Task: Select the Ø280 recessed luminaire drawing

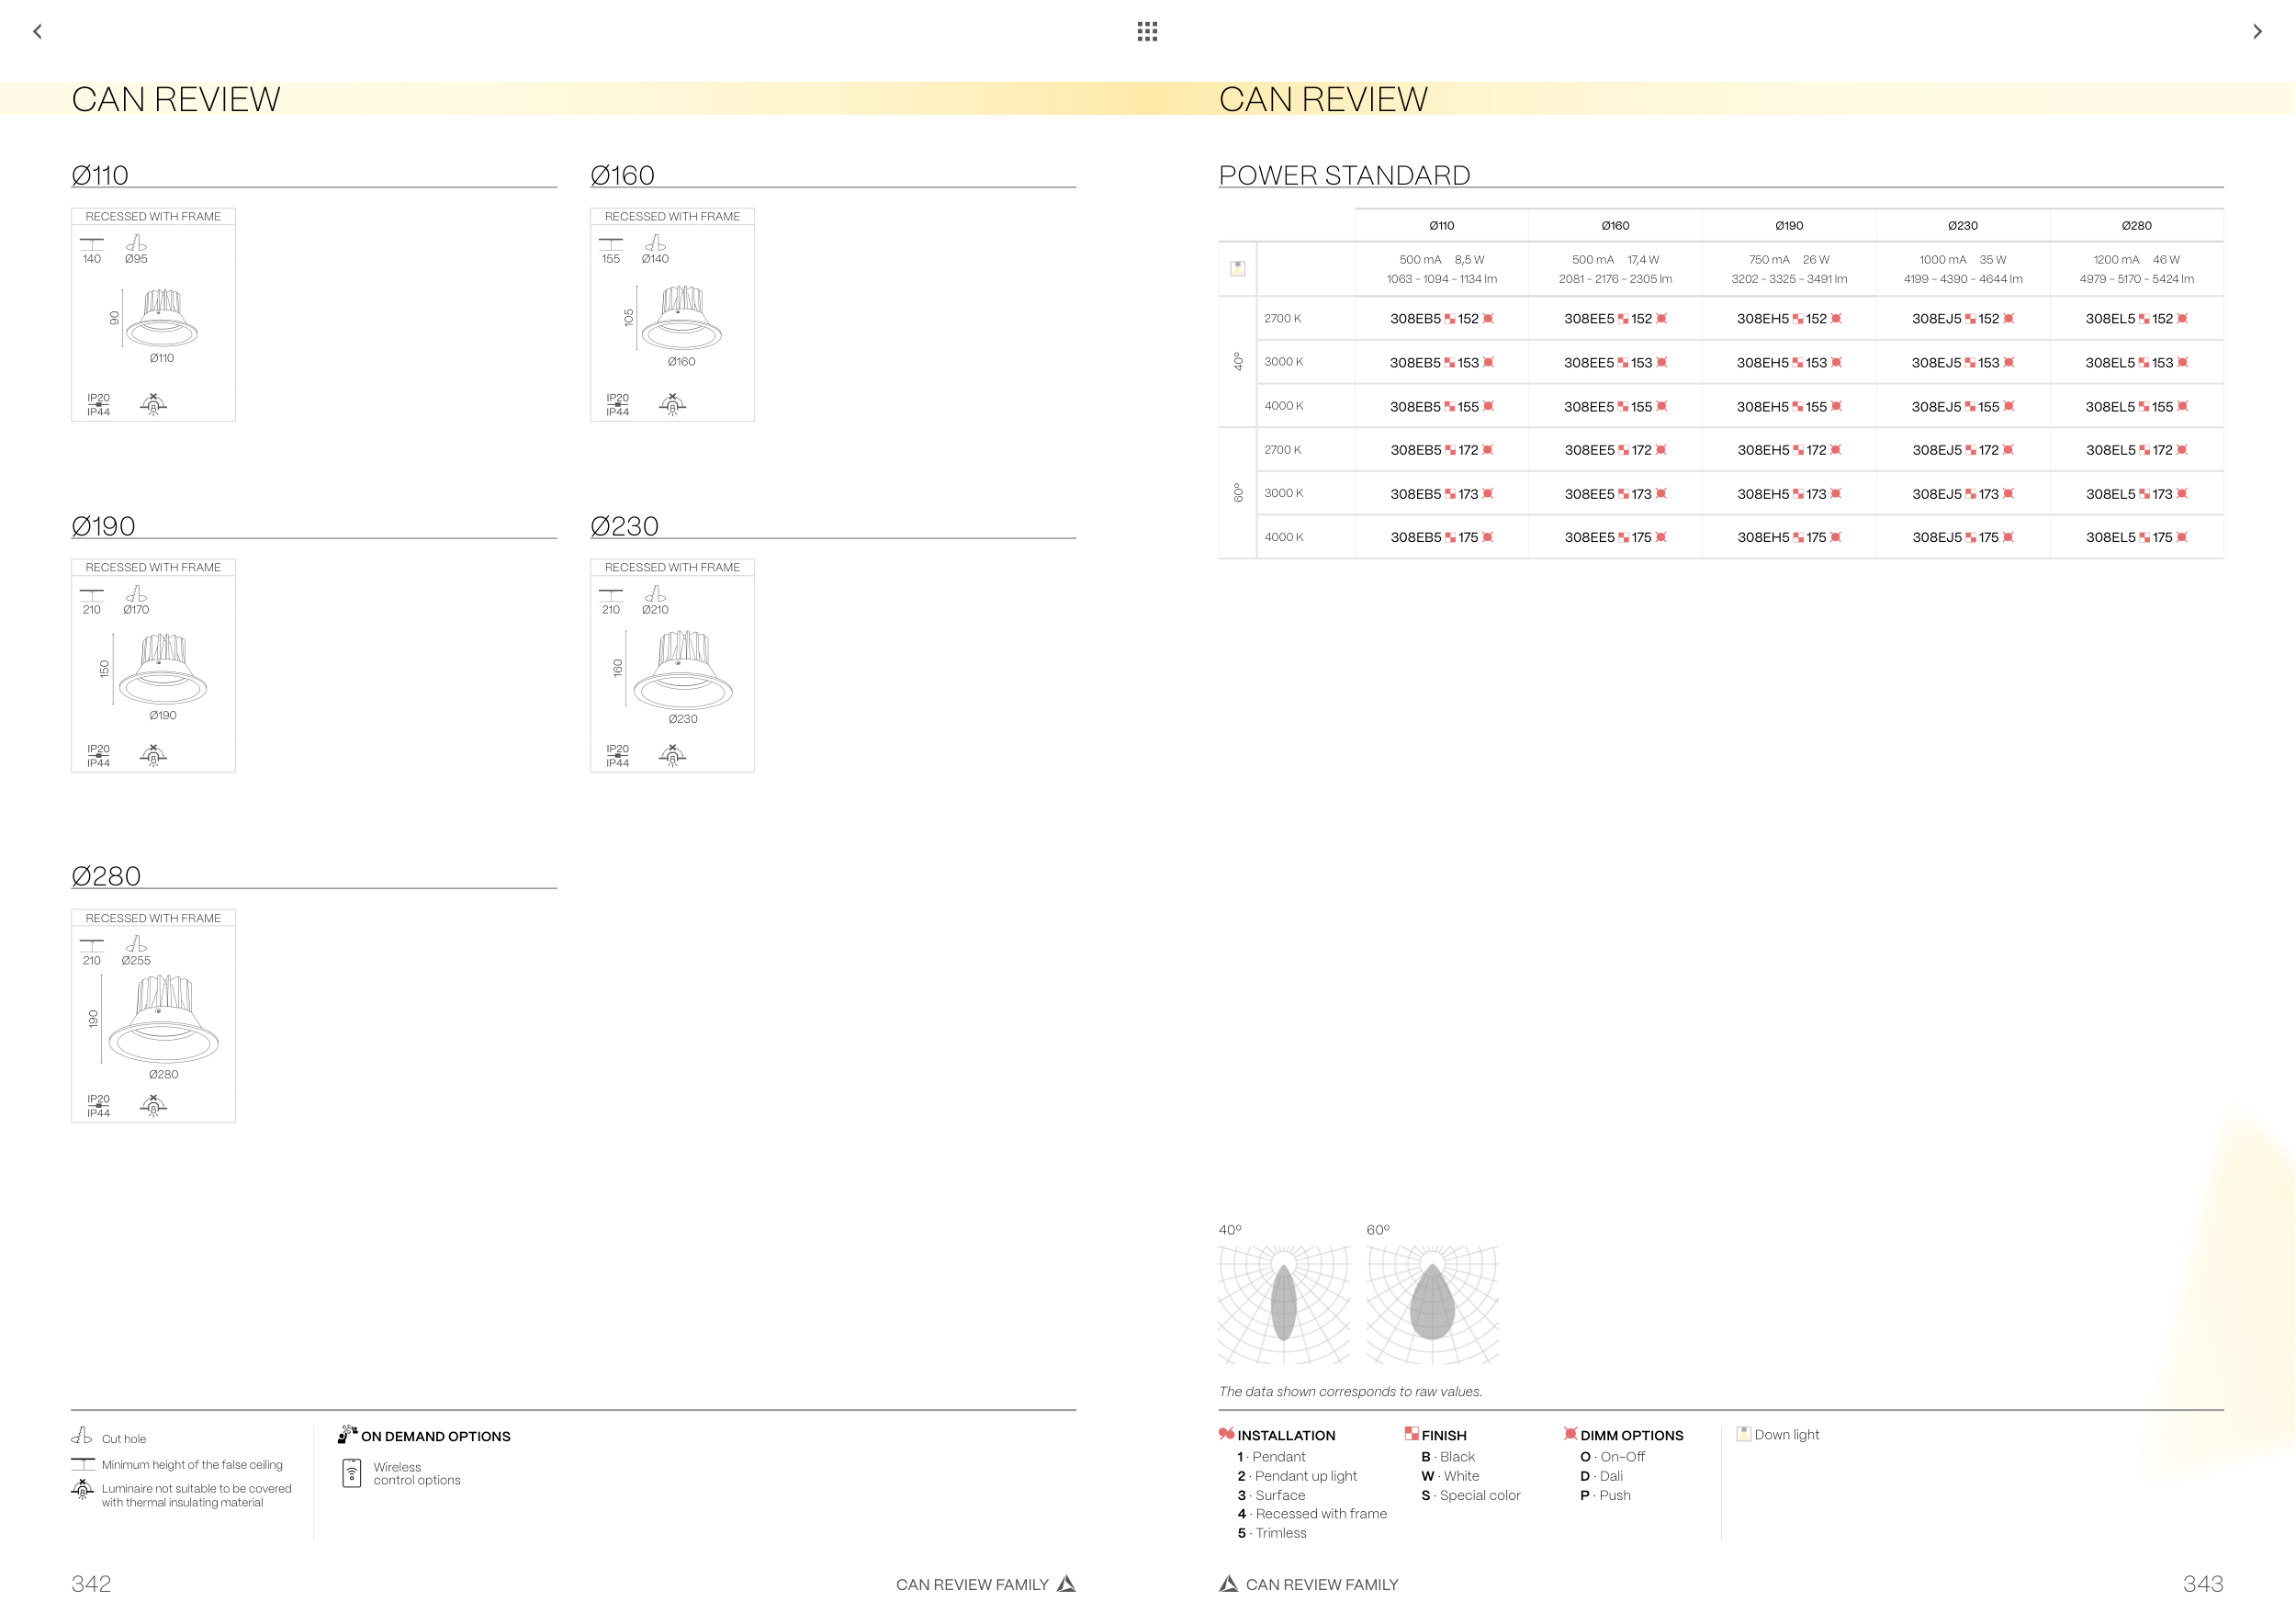Action: coord(163,1018)
